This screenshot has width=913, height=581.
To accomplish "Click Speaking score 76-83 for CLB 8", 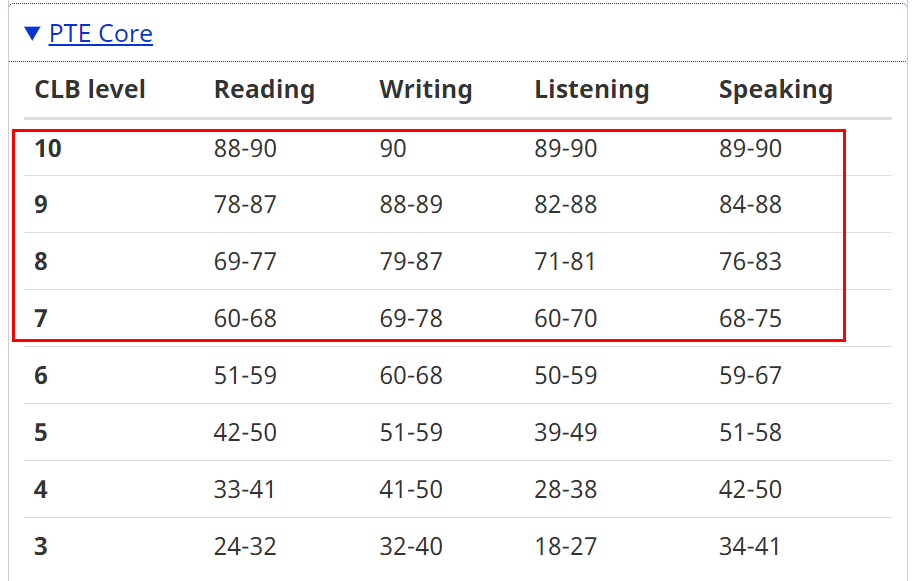I will click(x=750, y=262).
